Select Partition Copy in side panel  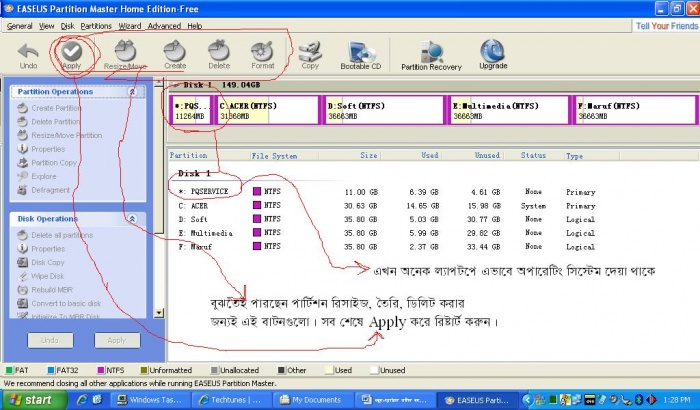pos(47,163)
